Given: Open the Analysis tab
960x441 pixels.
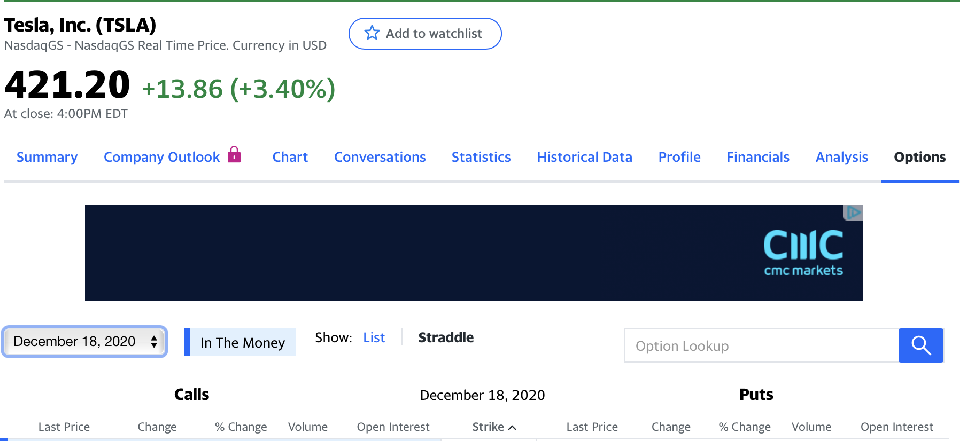Looking at the screenshot, I should [842, 157].
